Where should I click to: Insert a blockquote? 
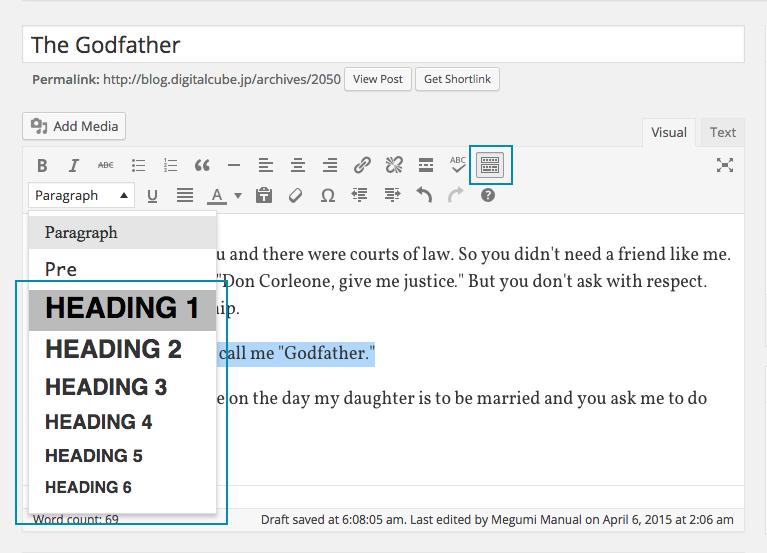[202, 165]
